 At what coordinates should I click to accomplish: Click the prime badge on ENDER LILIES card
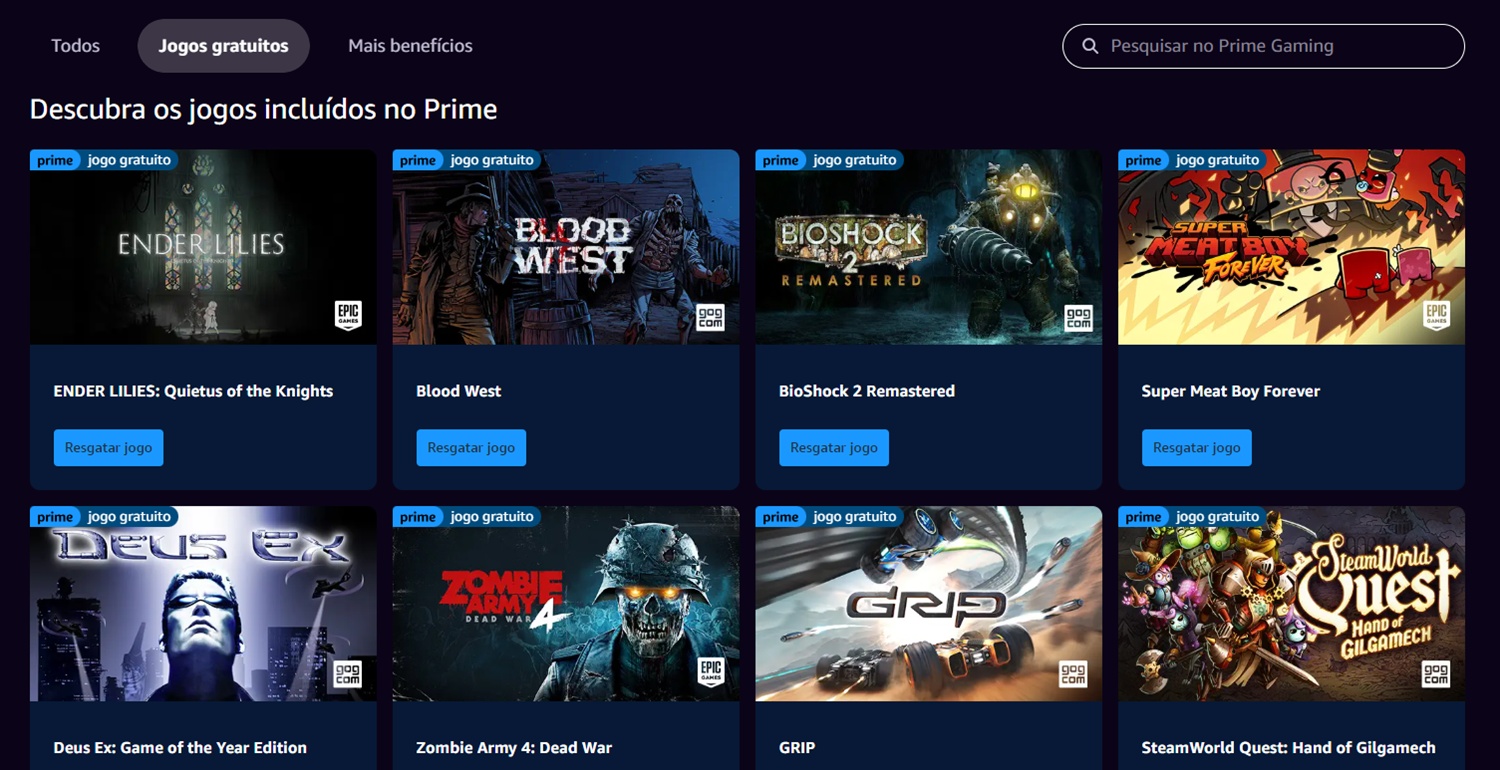55,160
